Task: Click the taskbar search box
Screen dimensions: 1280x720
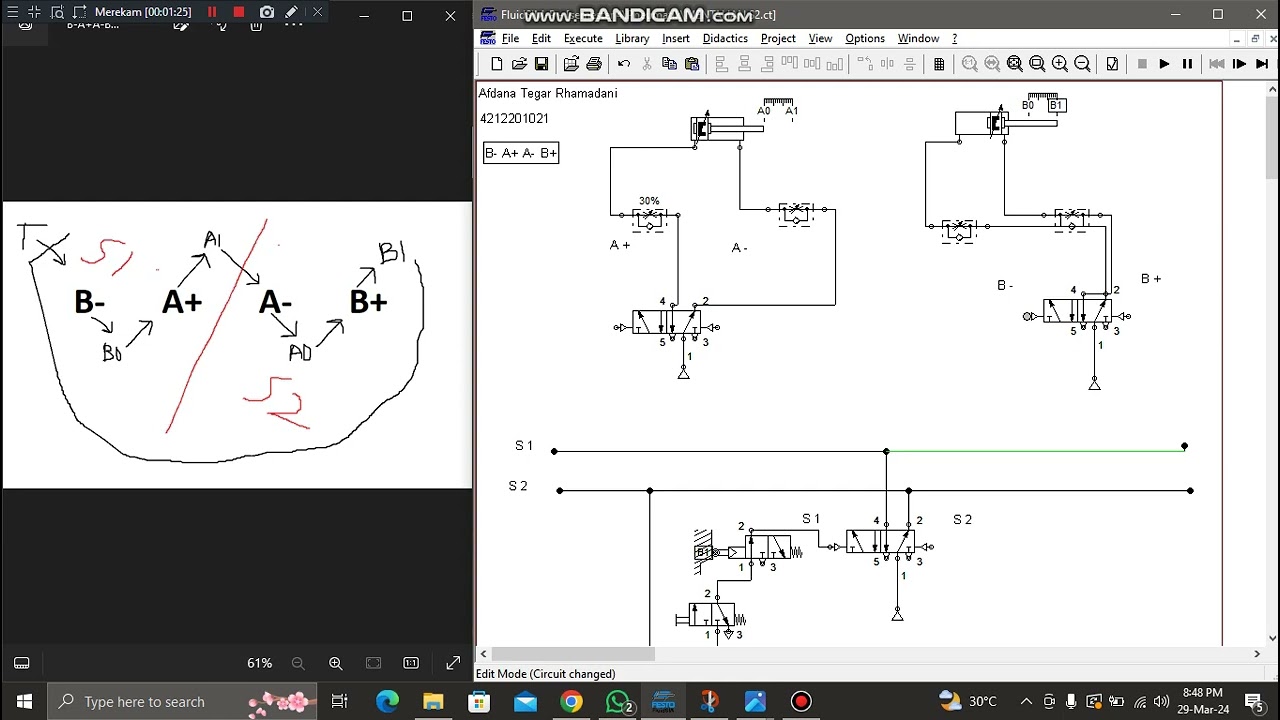Action: tap(182, 701)
